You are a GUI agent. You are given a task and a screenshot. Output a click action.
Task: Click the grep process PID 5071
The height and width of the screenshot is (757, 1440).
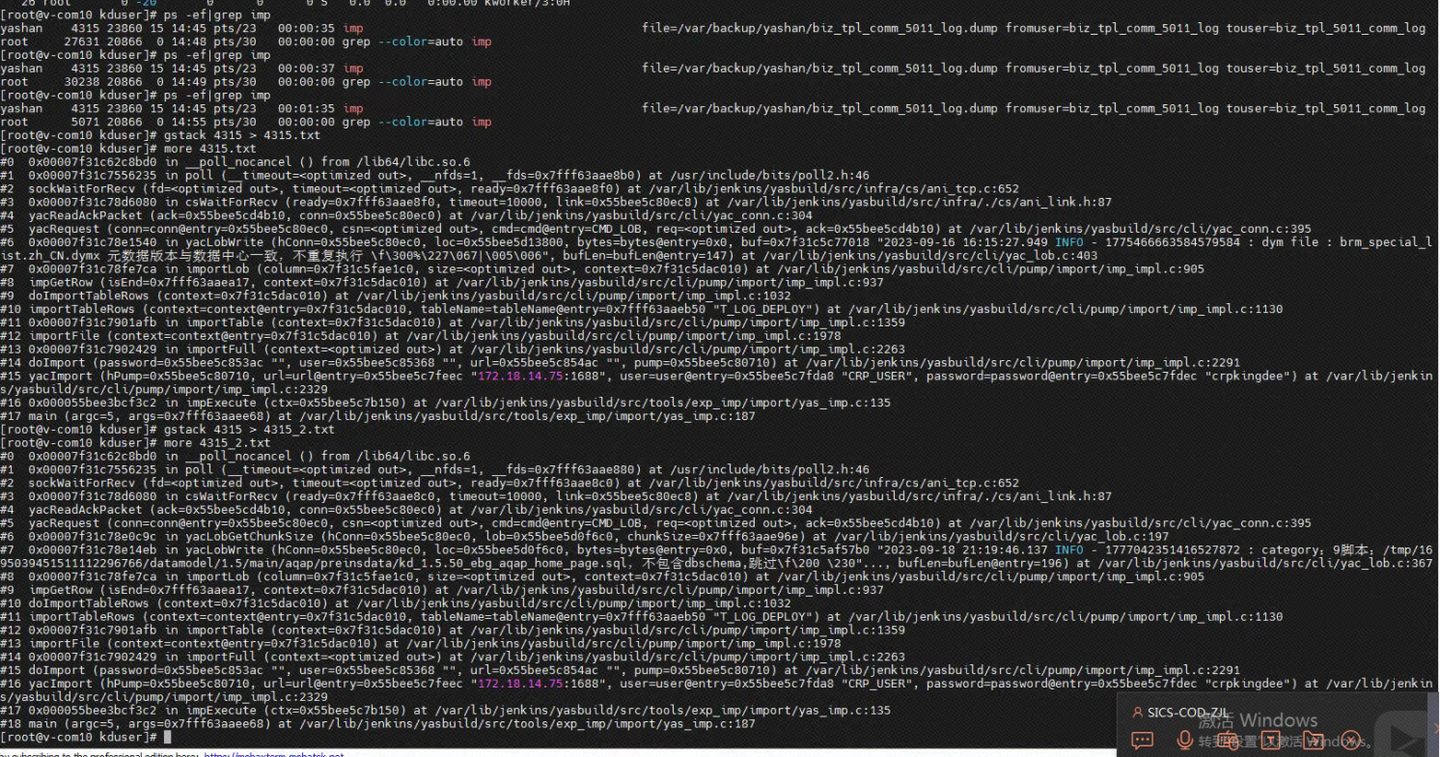pyautogui.click(x=84, y=122)
